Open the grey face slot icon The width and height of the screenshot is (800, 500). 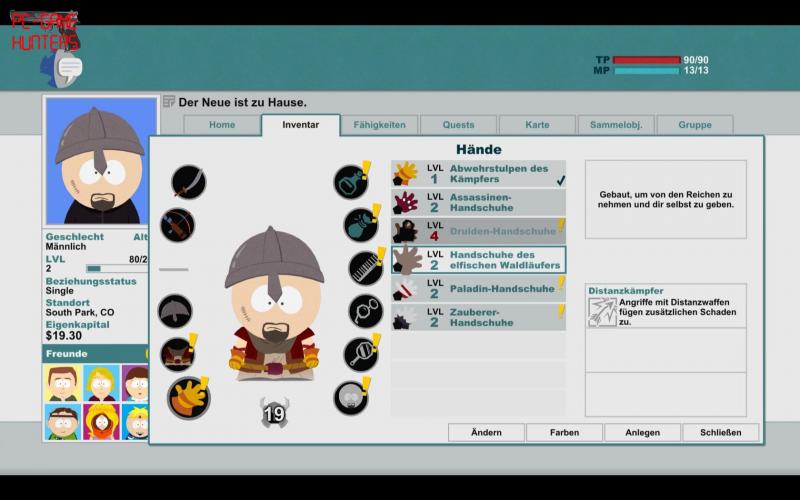[x=351, y=398]
